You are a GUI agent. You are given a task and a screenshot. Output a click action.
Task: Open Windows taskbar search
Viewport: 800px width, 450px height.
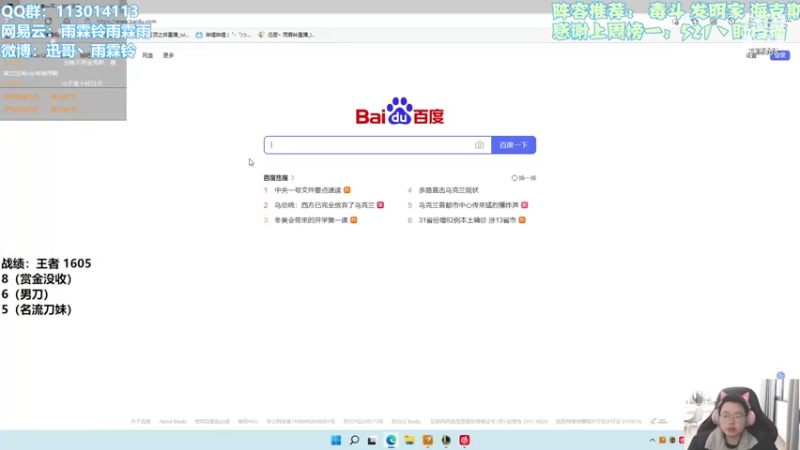(x=354, y=440)
